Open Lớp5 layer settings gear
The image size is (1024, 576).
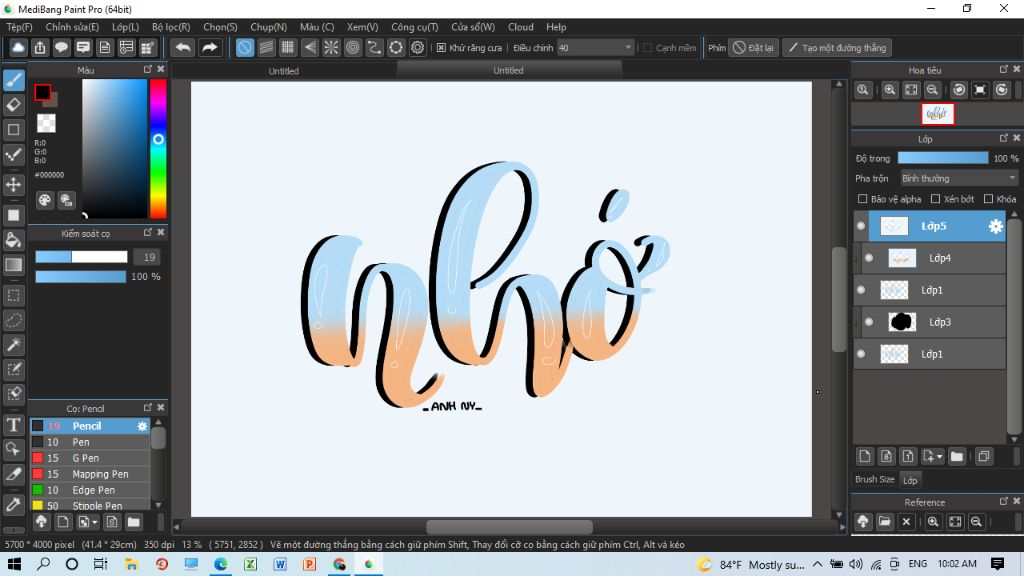point(995,226)
